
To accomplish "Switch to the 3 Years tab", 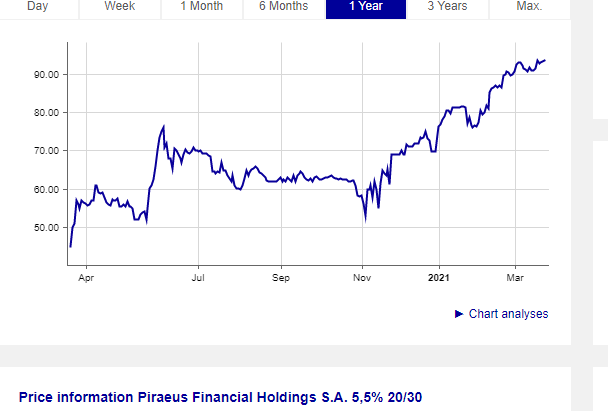I will [x=447, y=7].
